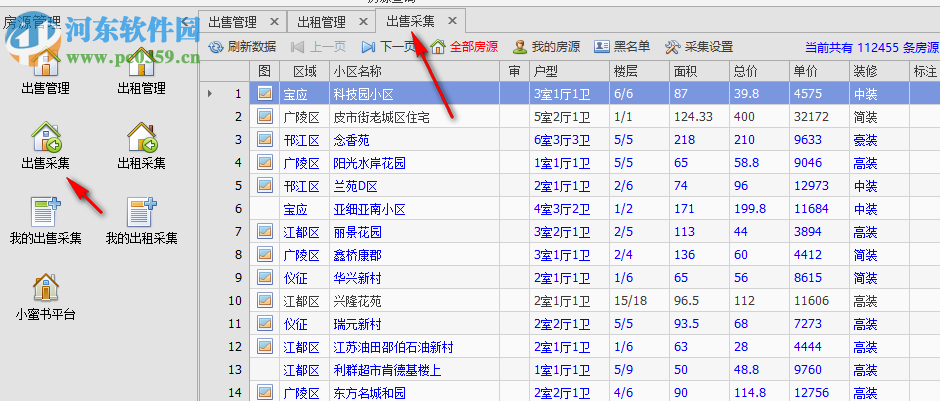Open the 我的出售采集 sidebar icon
Viewport: 940px width, 401px height.
point(46,221)
